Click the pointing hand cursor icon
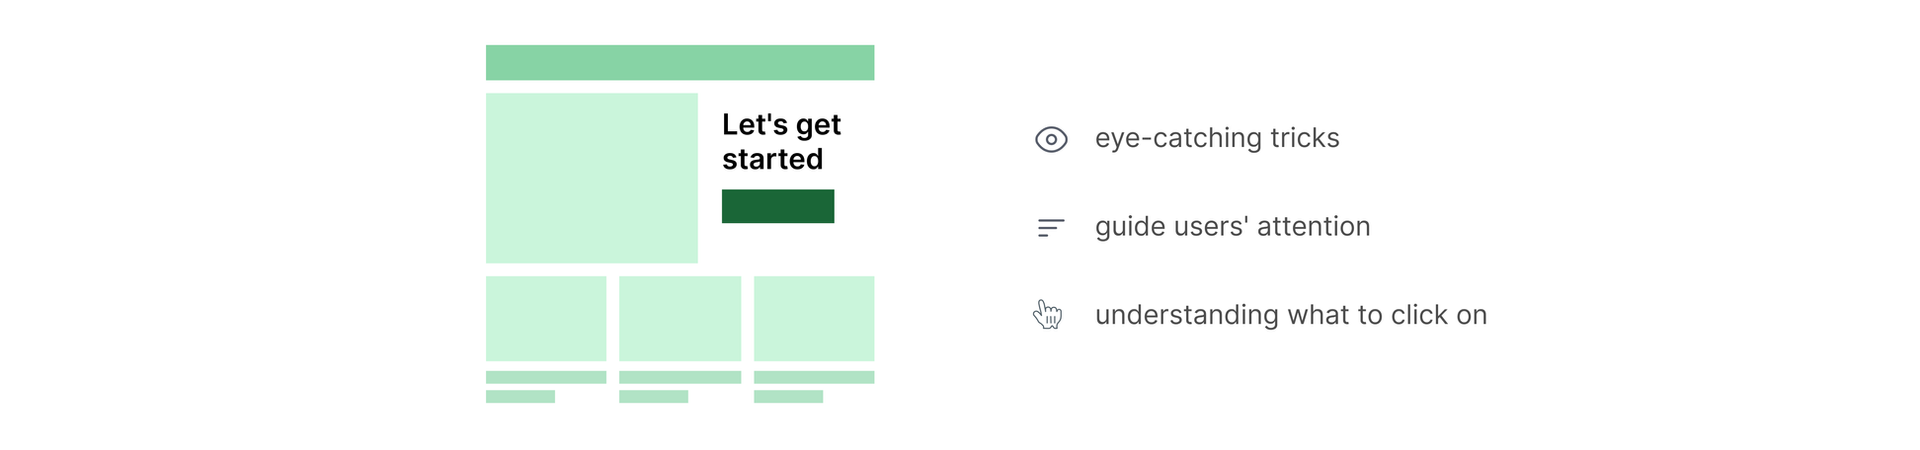This screenshot has width=1920, height=450. coord(1048,315)
